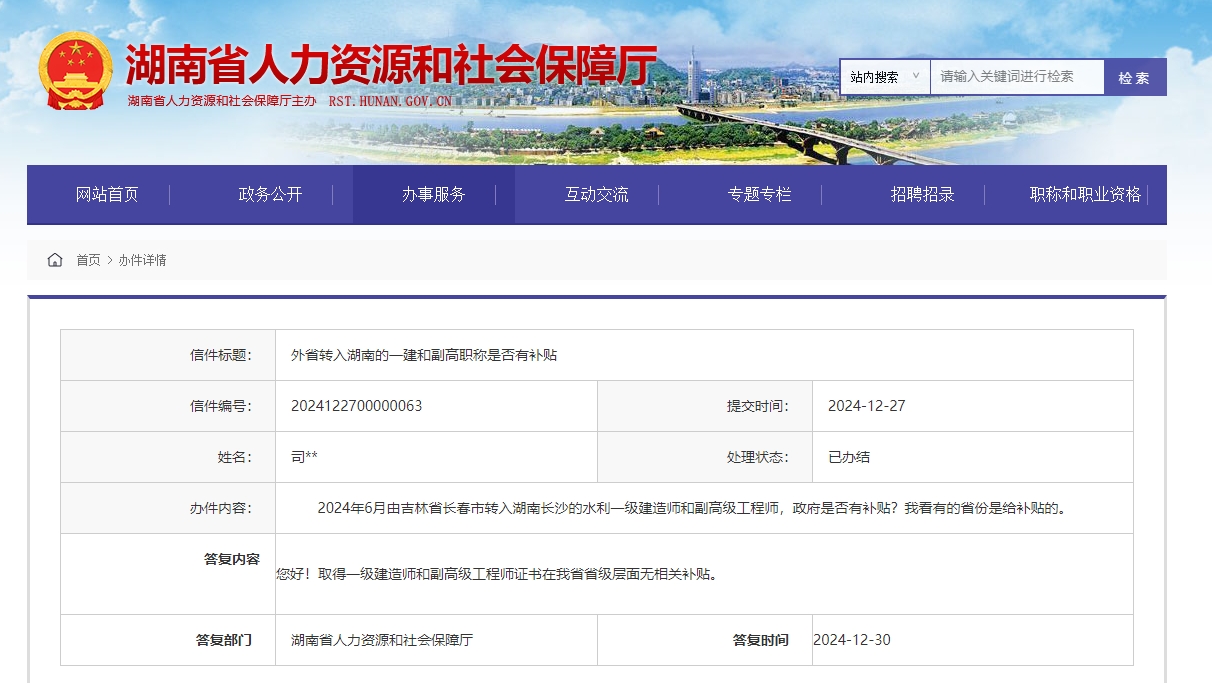
Task: Click the letter number 2024122700000063
Action: pyautogui.click(x=356, y=406)
